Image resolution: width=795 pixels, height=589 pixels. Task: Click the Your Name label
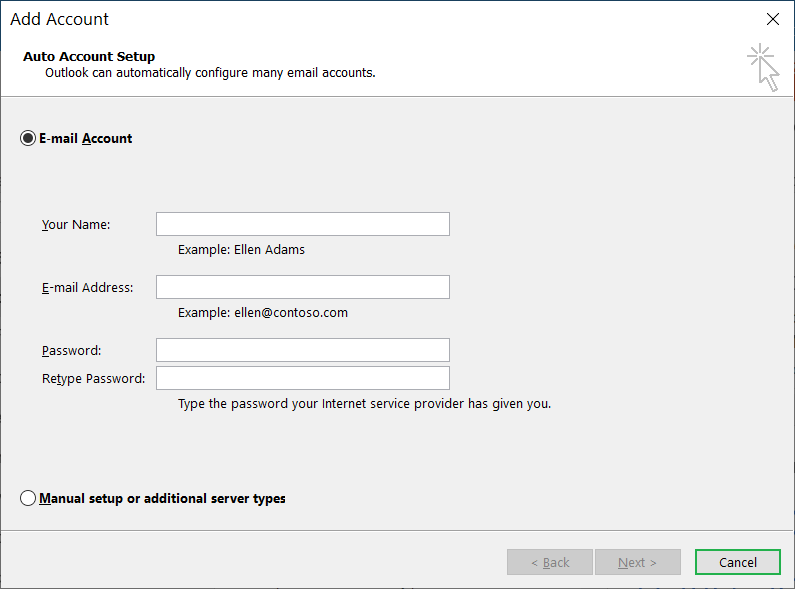(x=76, y=225)
